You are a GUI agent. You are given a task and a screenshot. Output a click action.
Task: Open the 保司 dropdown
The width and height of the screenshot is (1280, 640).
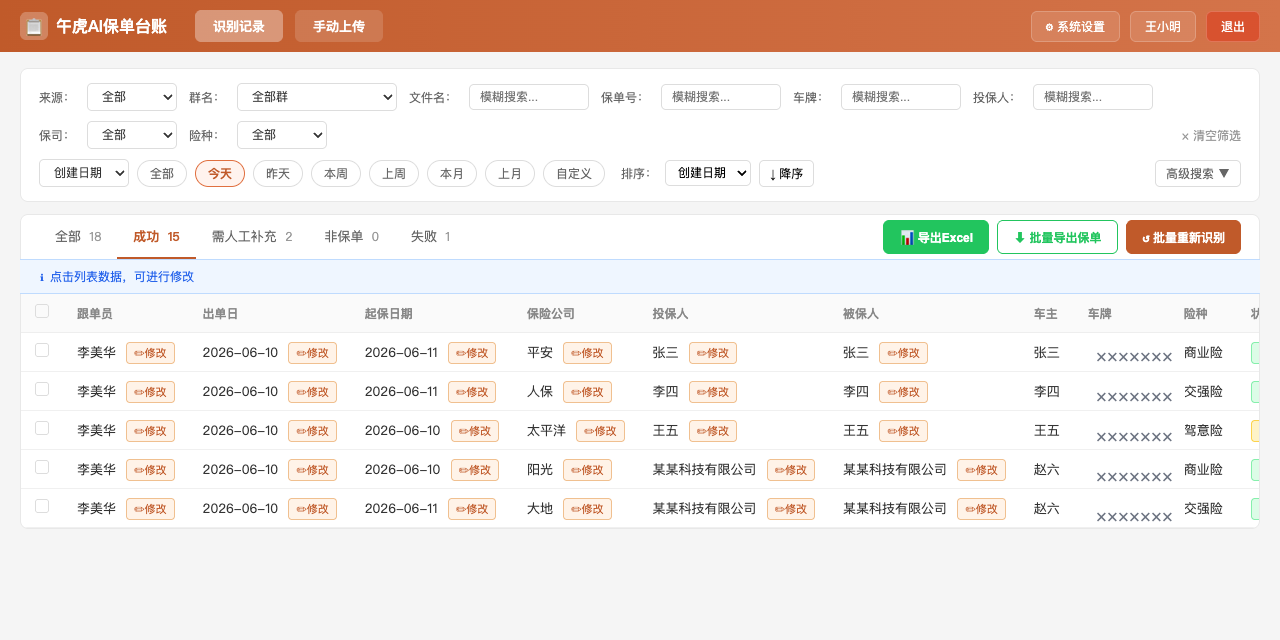(x=132, y=135)
